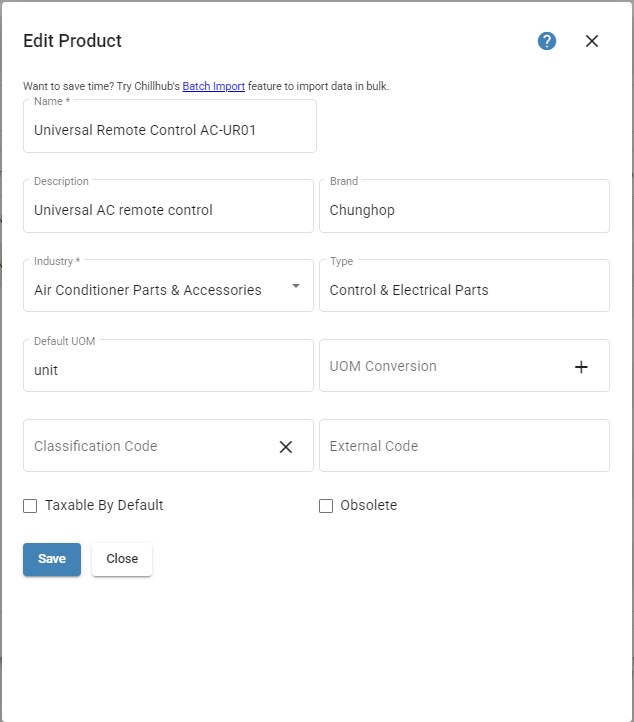This screenshot has width=634, height=722.
Task: Click the UOM Conversion field
Action: point(440,367)
